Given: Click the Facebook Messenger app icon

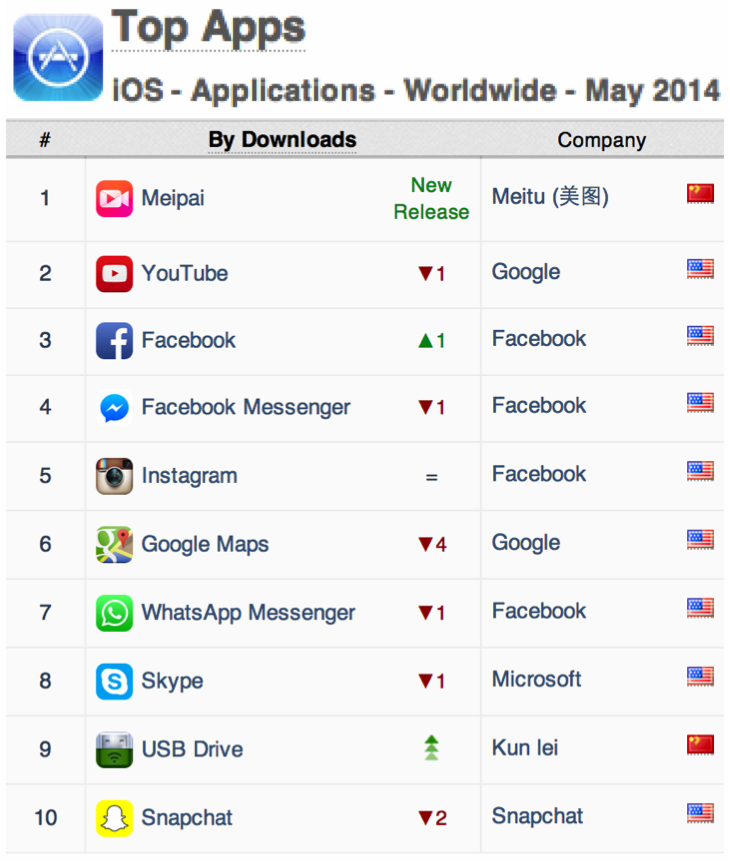Looking at the screenshot, I should pyautogui.click(x=114, y=408).
